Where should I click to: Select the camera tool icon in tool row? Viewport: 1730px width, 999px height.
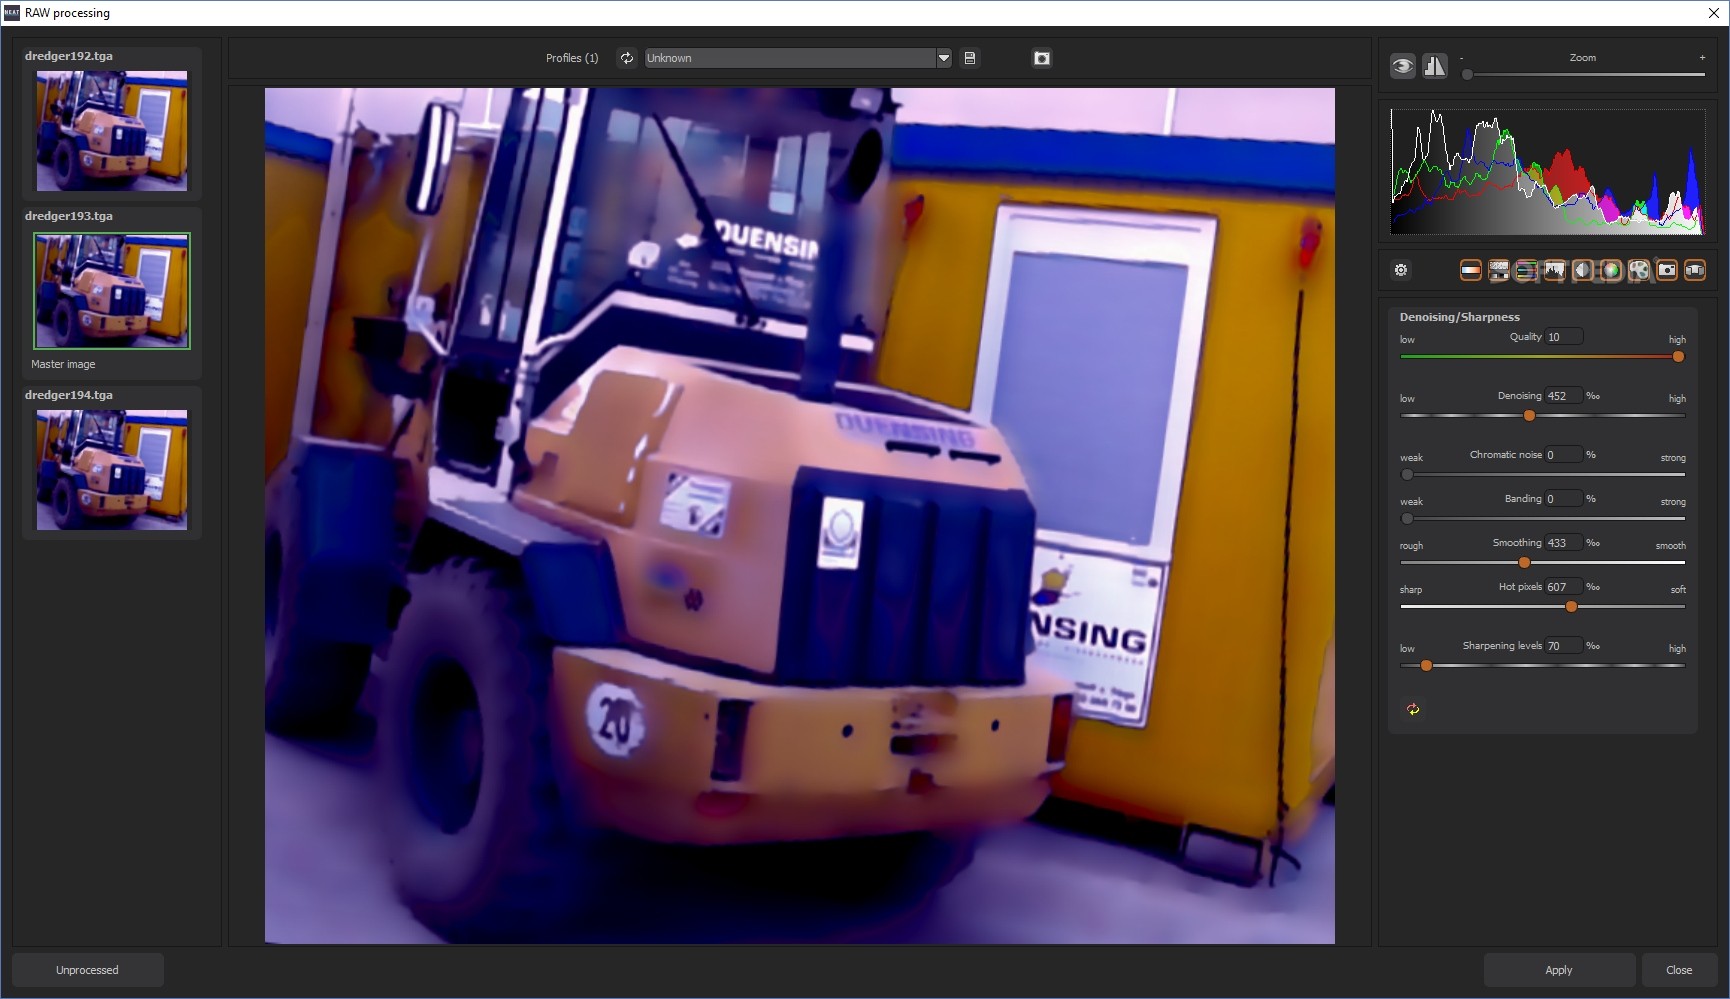point(1667,270)
